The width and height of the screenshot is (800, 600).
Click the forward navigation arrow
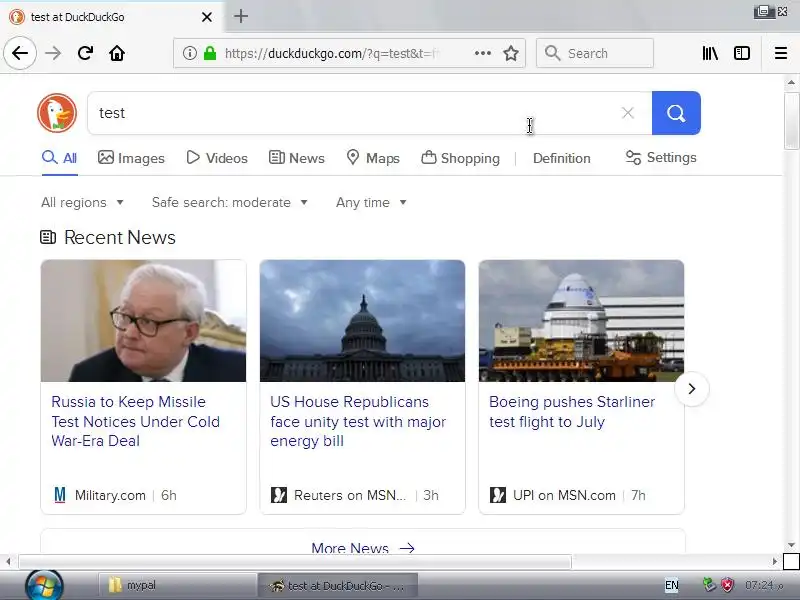click(x=53, y=53)
